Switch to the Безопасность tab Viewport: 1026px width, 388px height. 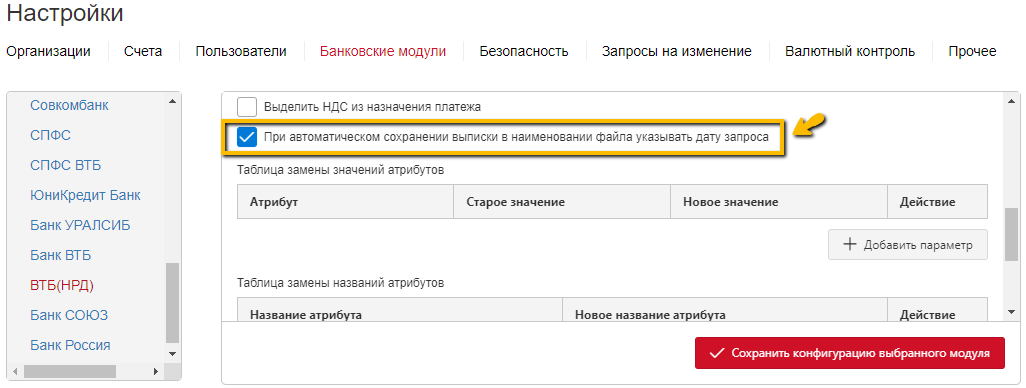(x=523, y=51)
